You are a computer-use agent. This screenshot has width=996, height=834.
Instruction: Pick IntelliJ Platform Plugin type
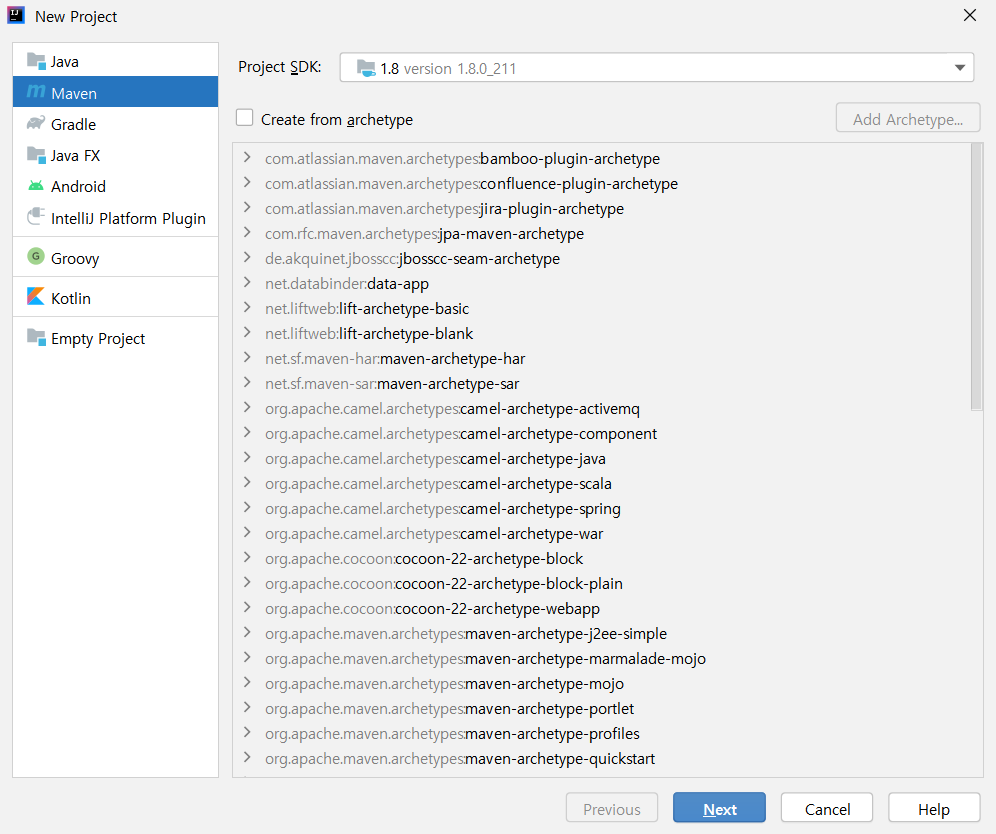[115, 218]
